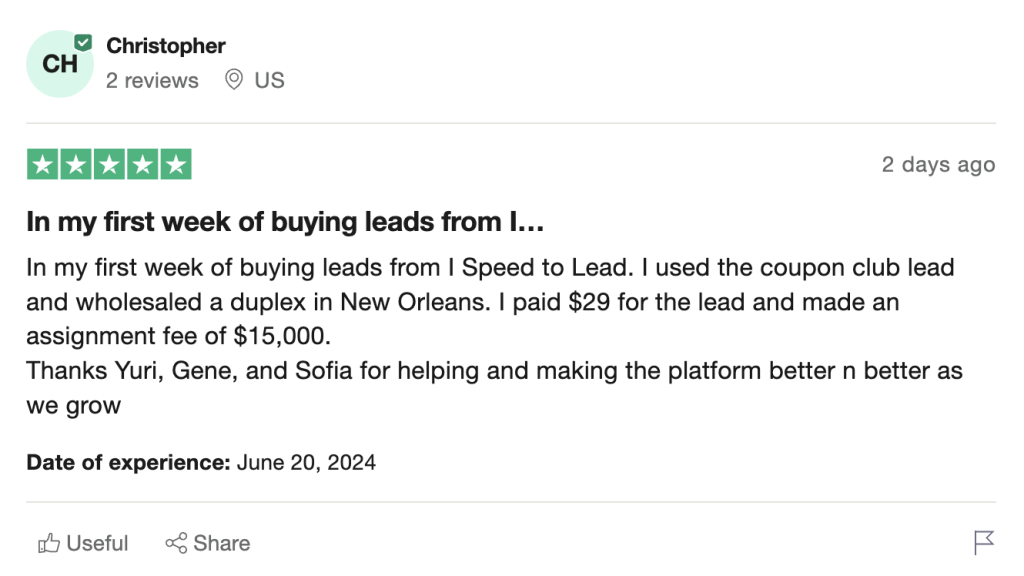Report the review with the flag icon
1024x576 pixels.
click(x=984, y=543)
